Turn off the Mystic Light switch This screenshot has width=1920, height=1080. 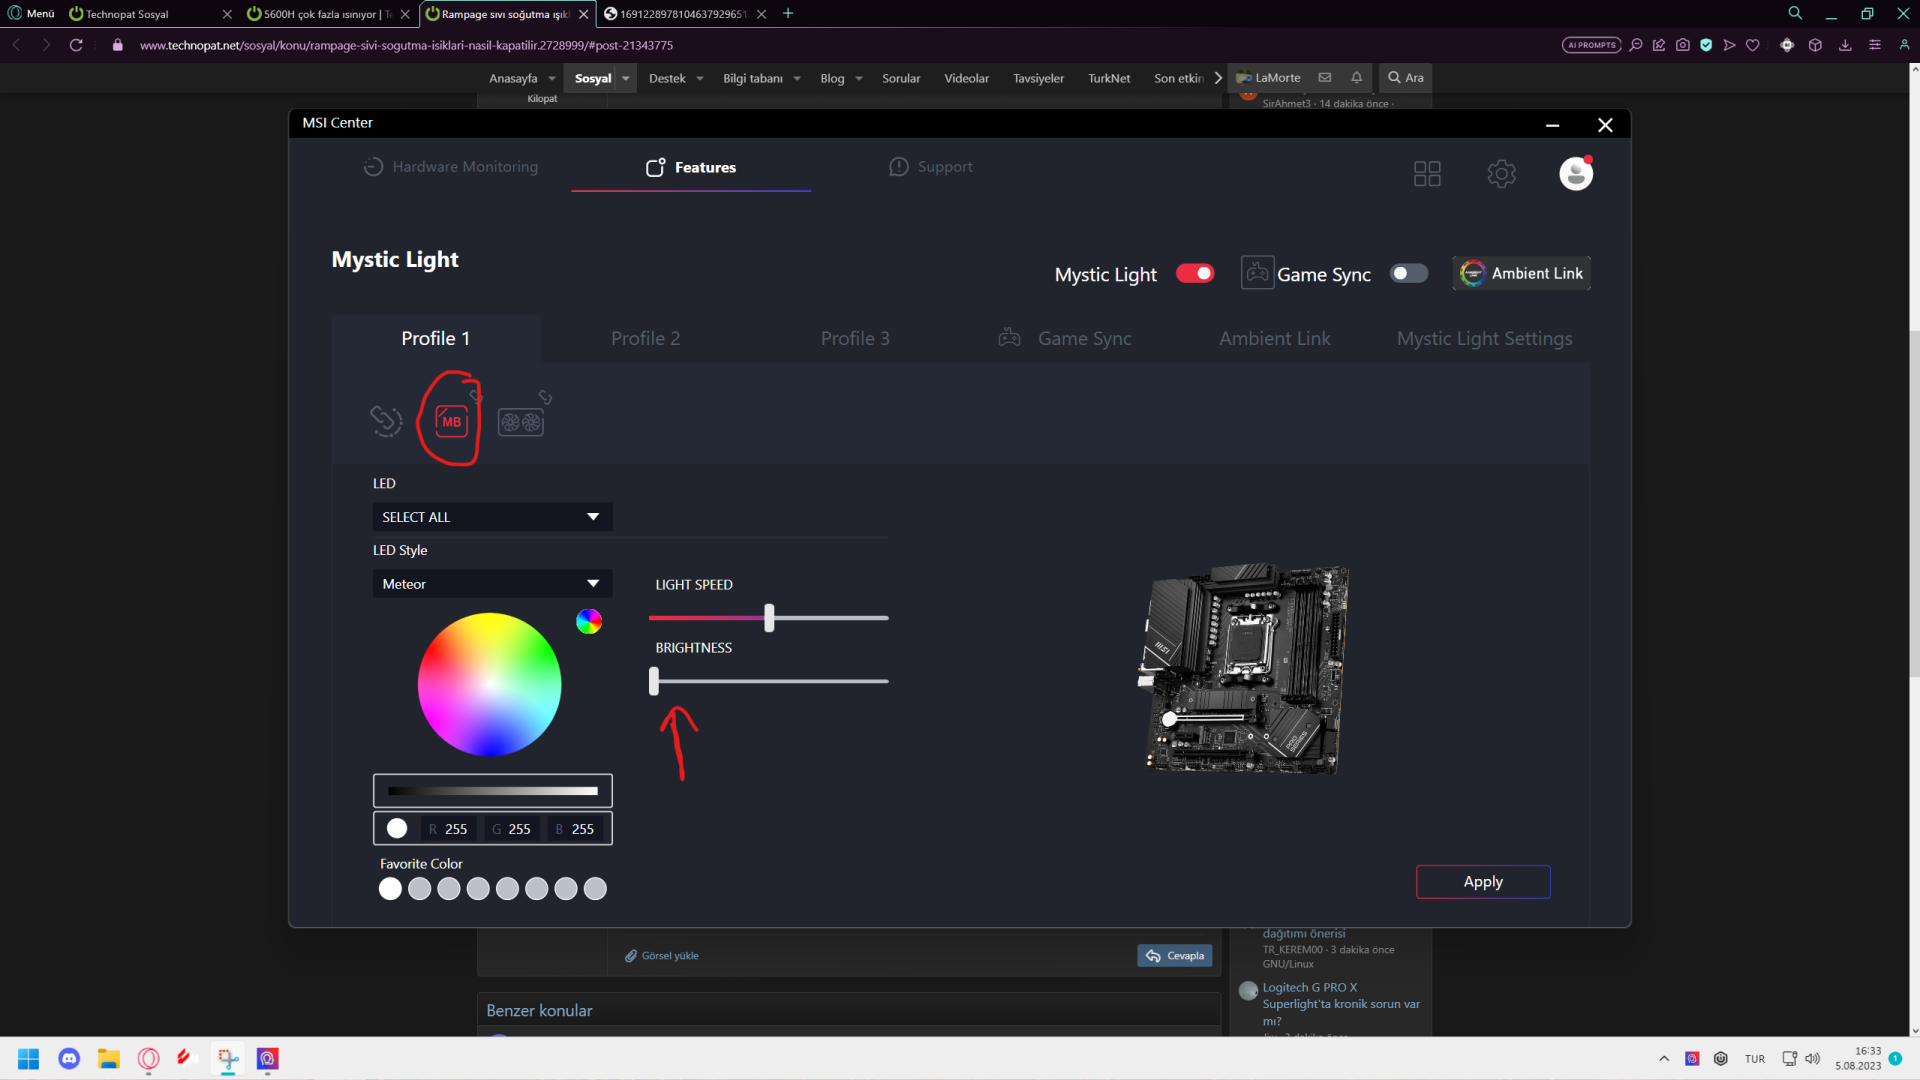tap(1195, 274)
